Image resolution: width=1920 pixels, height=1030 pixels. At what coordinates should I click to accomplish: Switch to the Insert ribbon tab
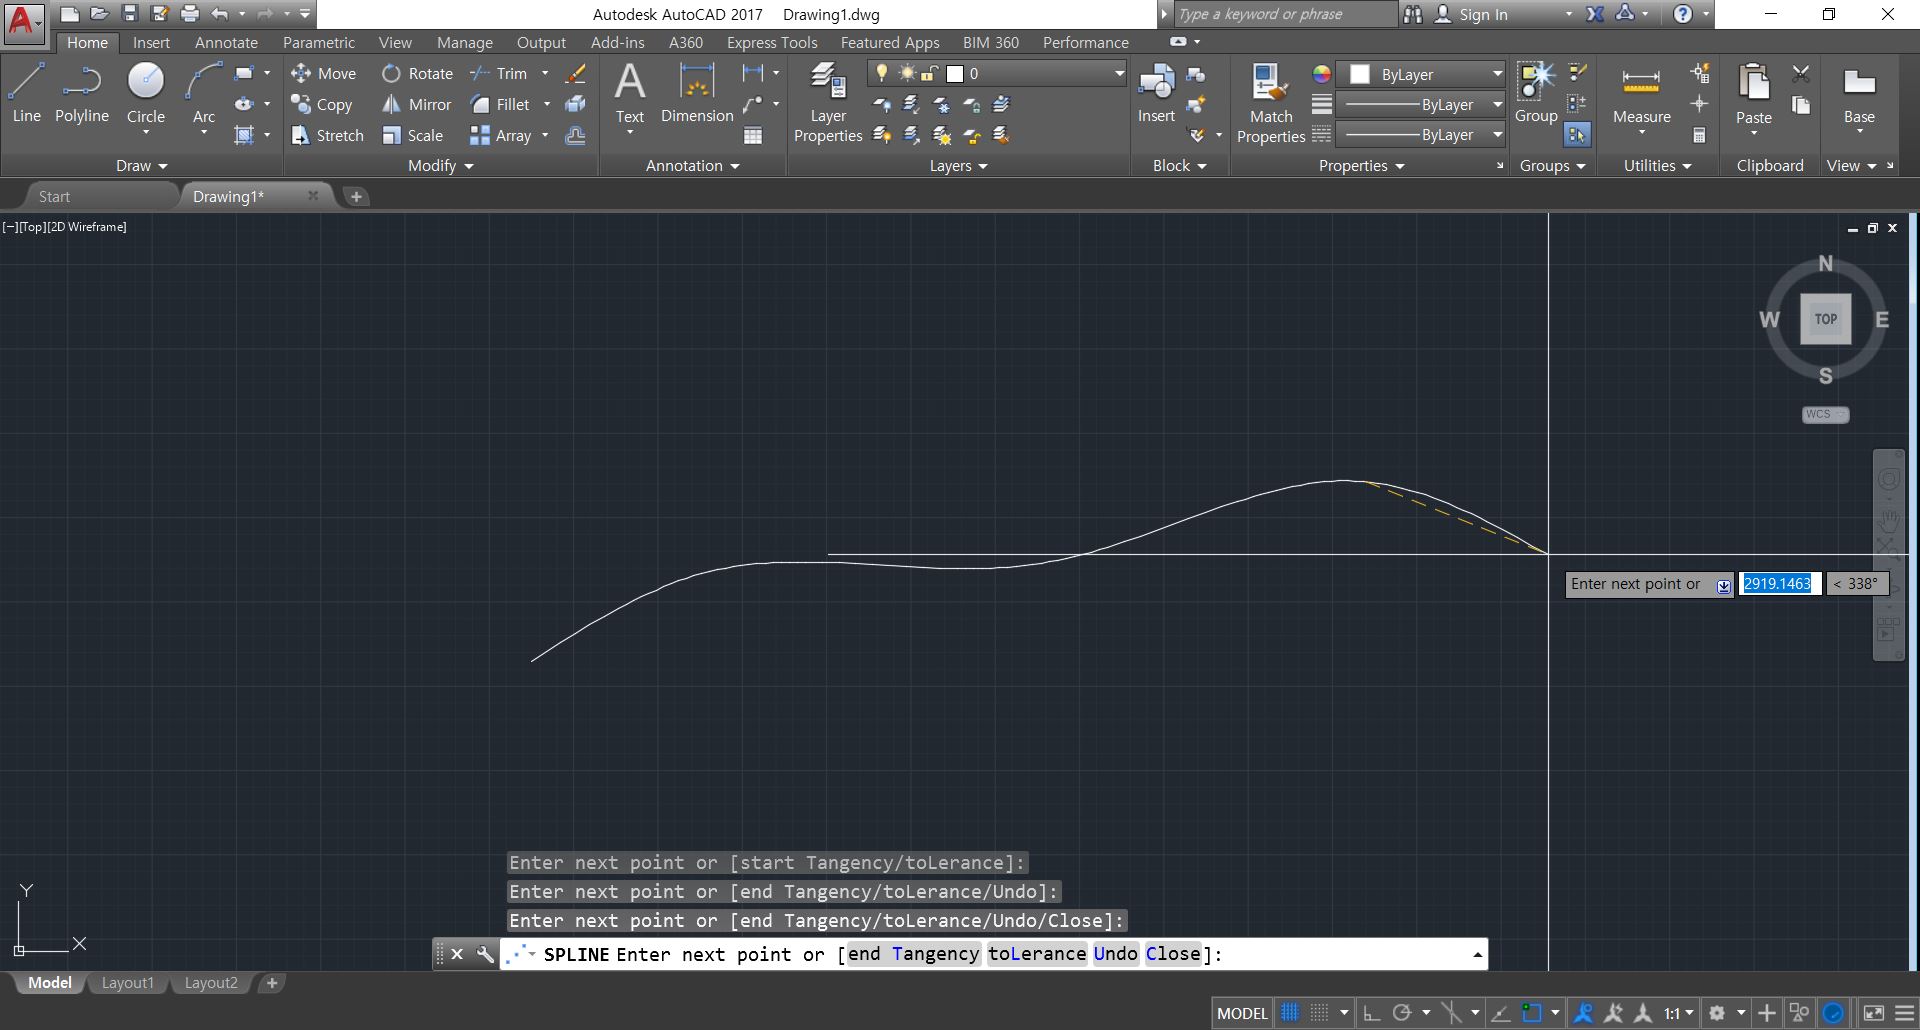pos(151,42)
